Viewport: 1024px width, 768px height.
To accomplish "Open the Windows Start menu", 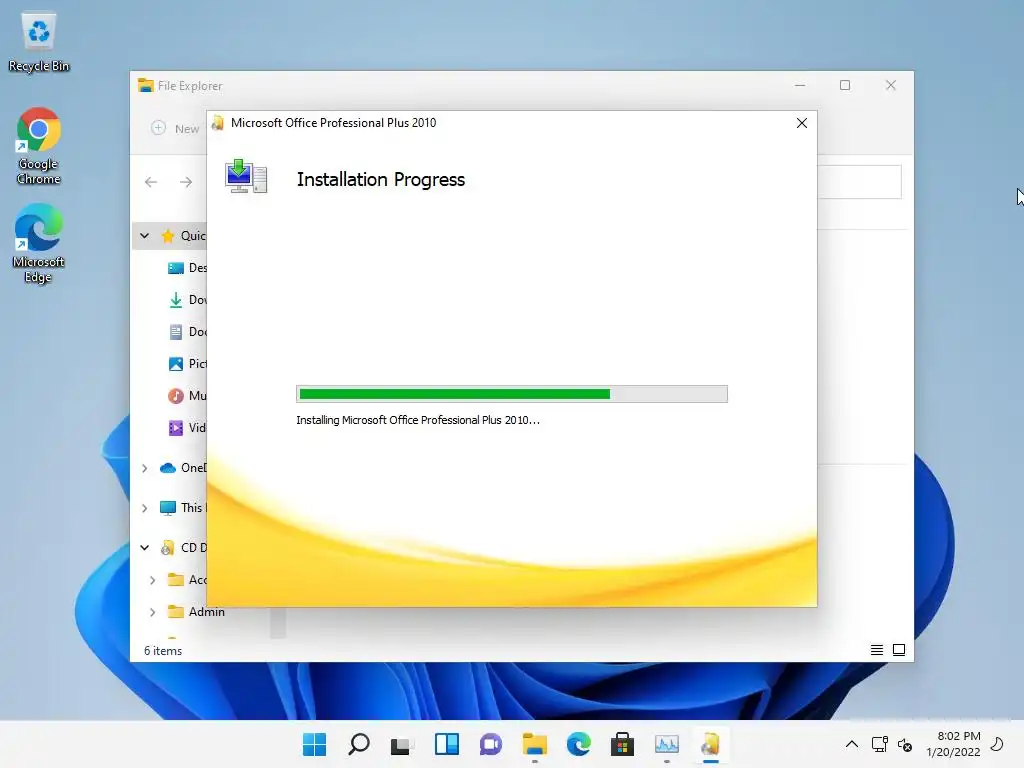I will [314, 744].
